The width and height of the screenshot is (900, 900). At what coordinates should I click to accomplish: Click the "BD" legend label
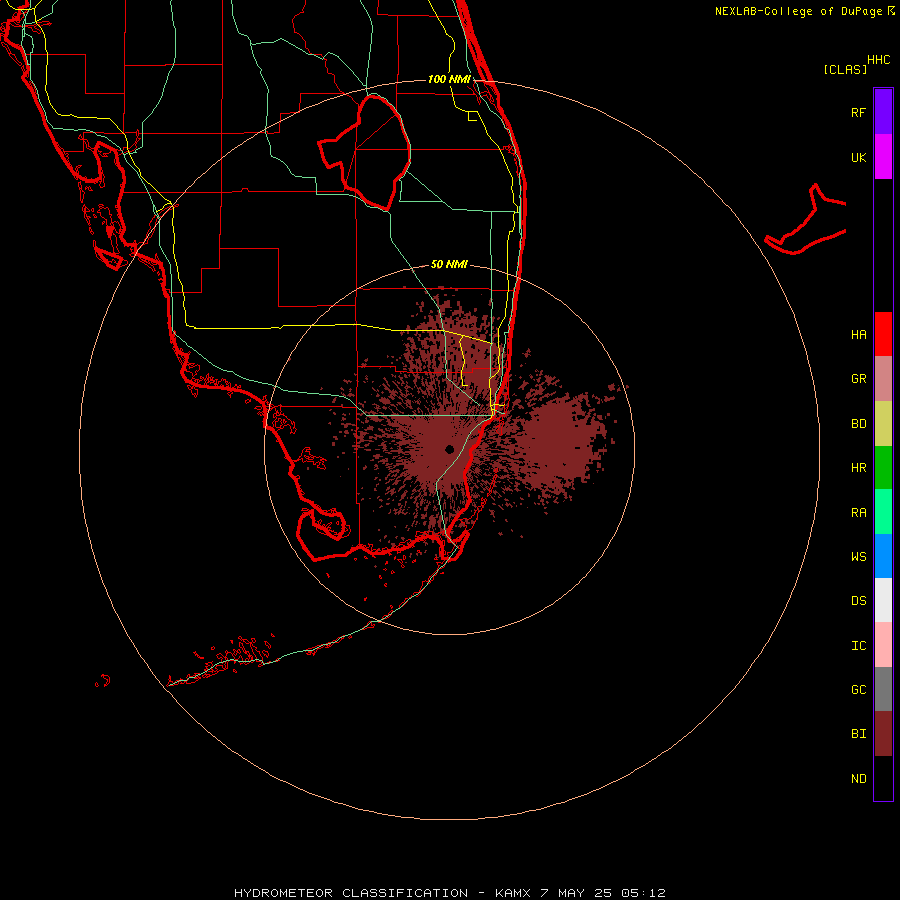pos(858,424)
